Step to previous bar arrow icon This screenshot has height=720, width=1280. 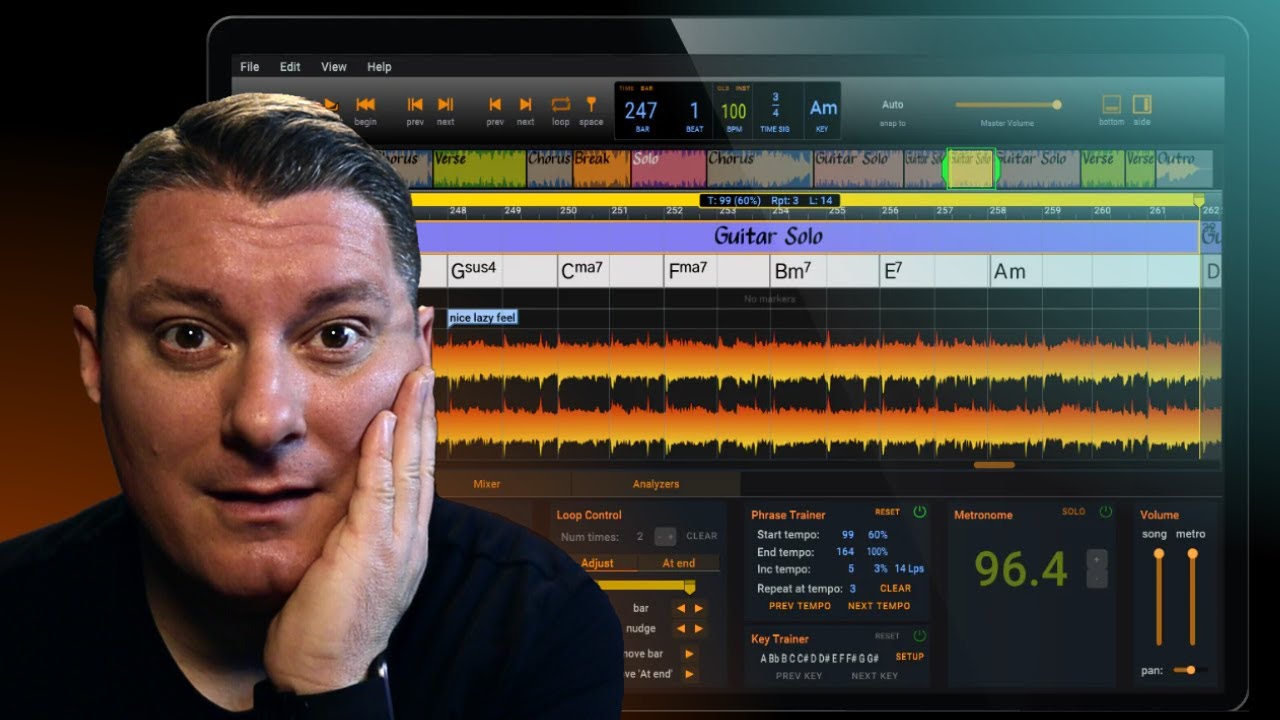tap(495, 104)
